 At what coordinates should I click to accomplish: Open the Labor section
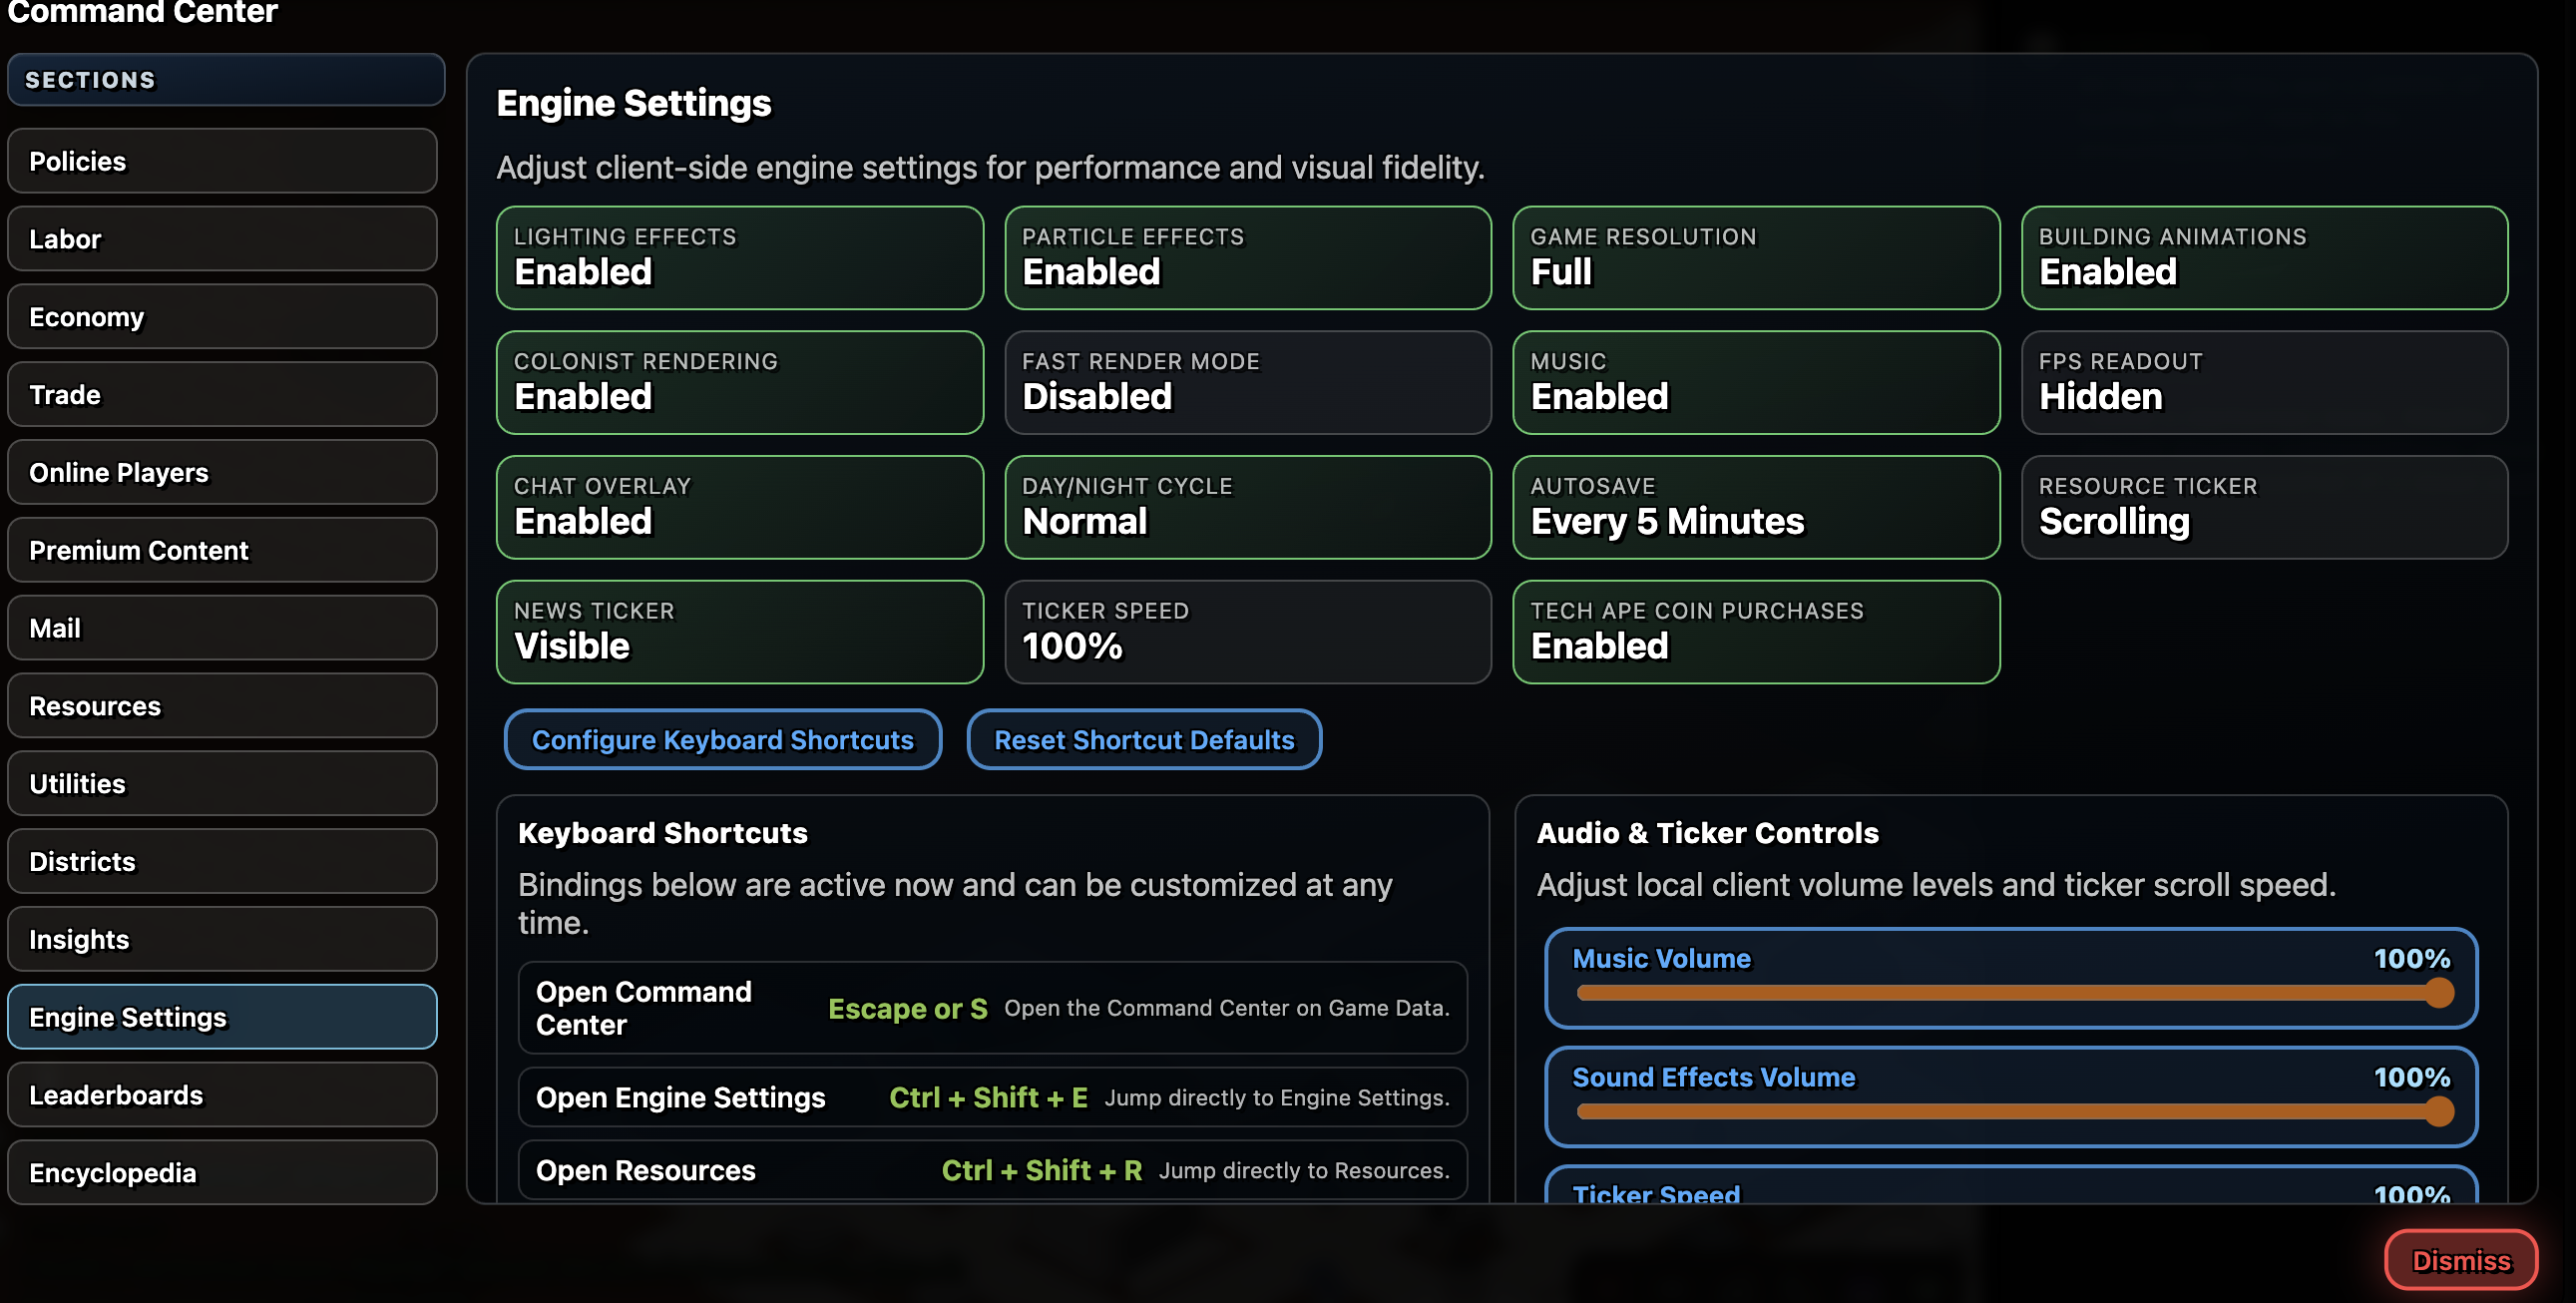point(222,239)
